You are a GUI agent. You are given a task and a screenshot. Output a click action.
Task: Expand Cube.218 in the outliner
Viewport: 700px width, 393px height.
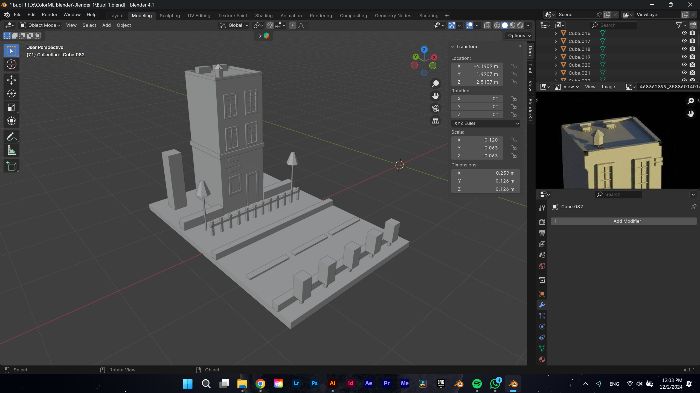tap(556, 49)
